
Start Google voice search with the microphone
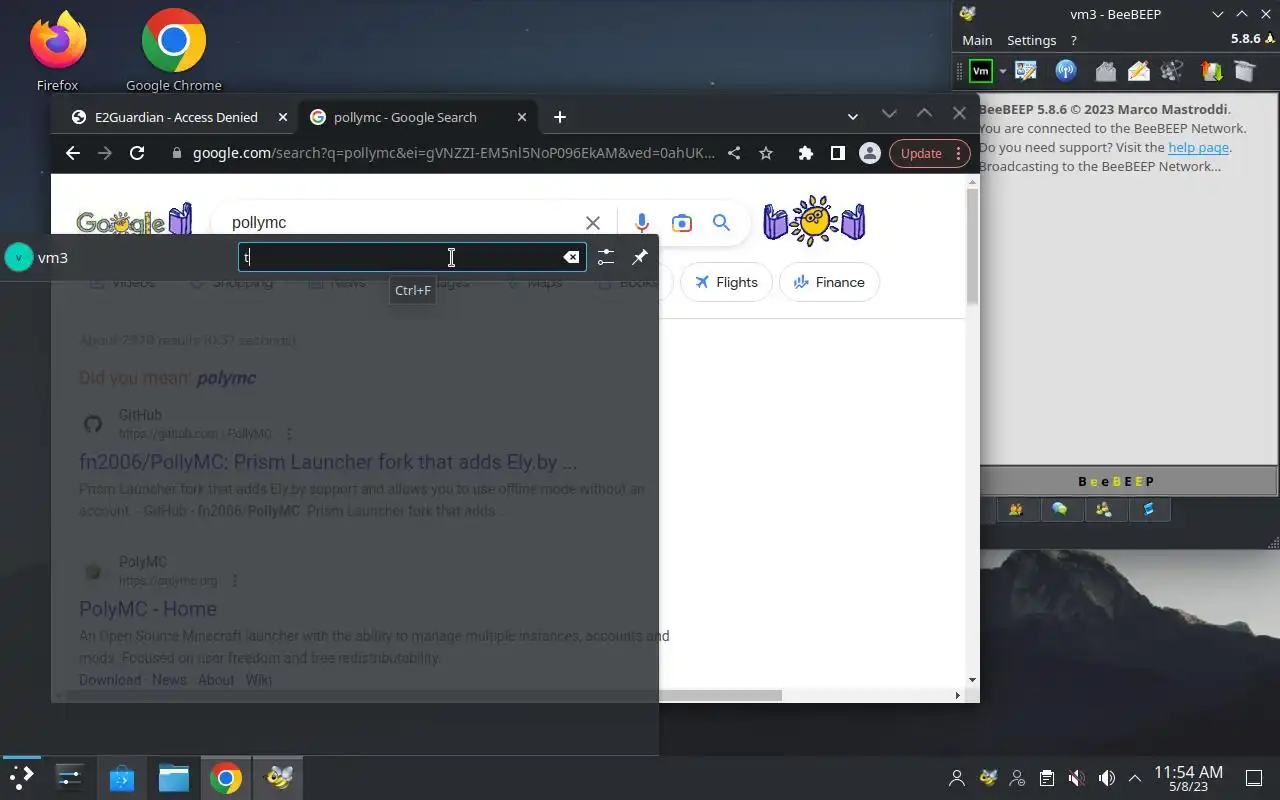(642, 223)
